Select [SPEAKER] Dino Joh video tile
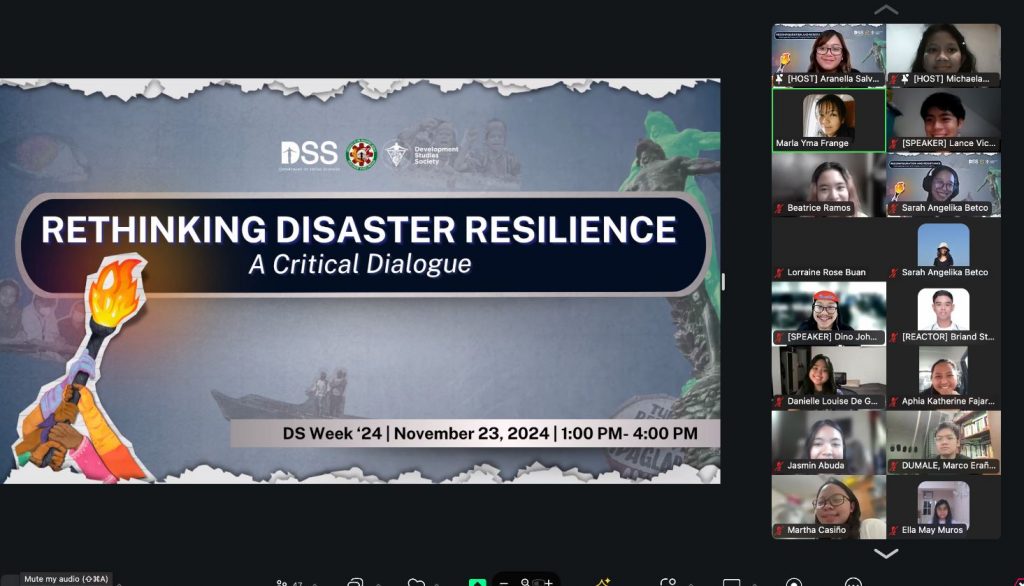This screenshot has height=586, width=1024. point(829,314)
